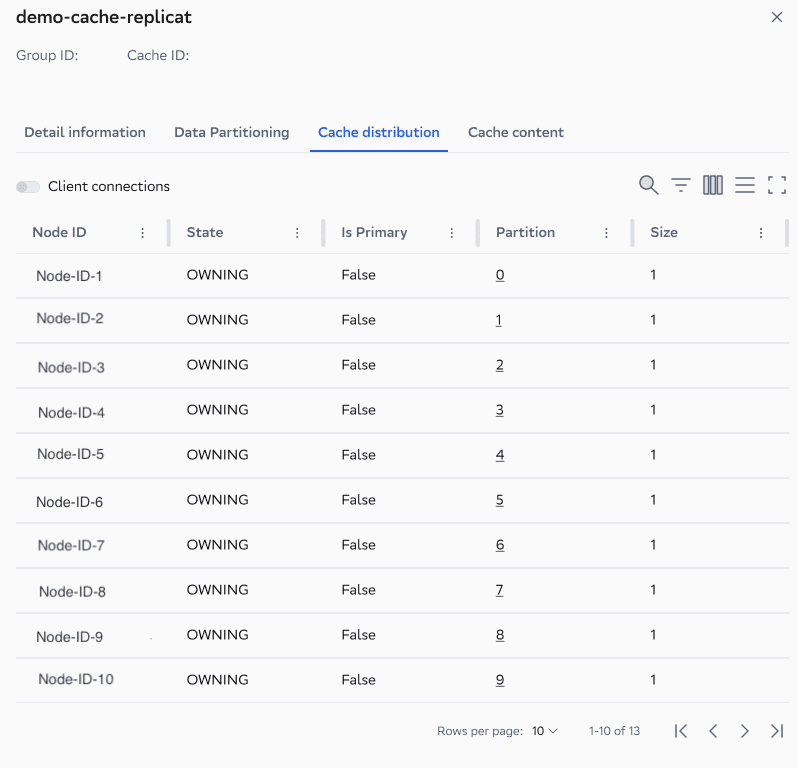Switch to the Cache content tab

tap(516, 132)
